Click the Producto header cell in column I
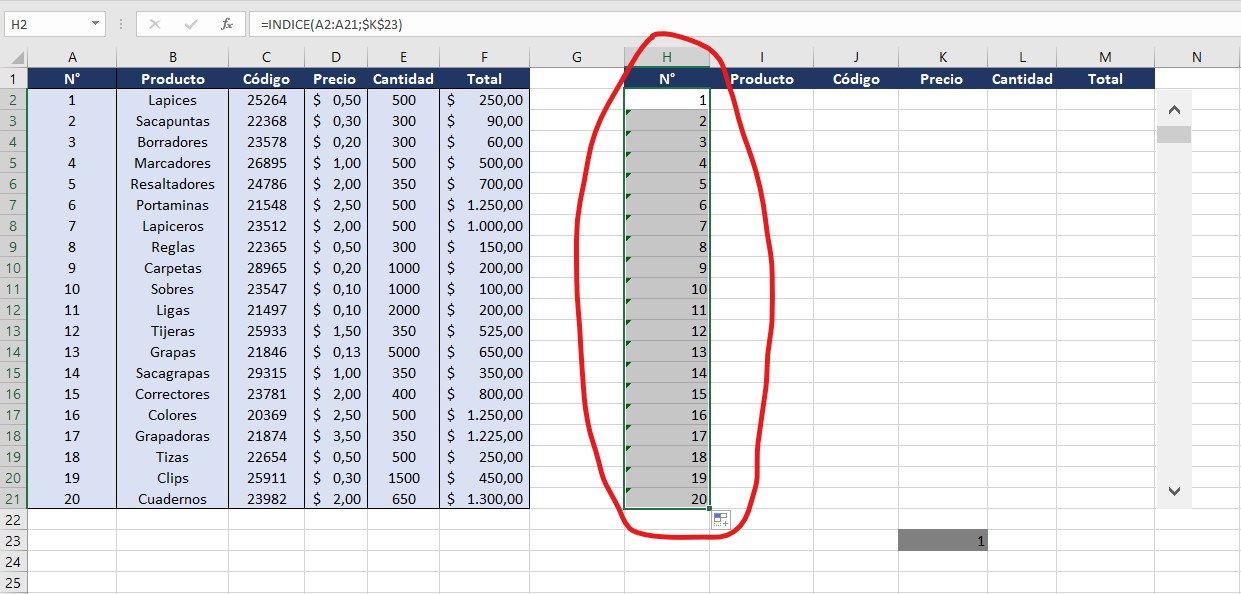Image resolution: width=1241 pixels, height=594 pixels. (761, 79)
